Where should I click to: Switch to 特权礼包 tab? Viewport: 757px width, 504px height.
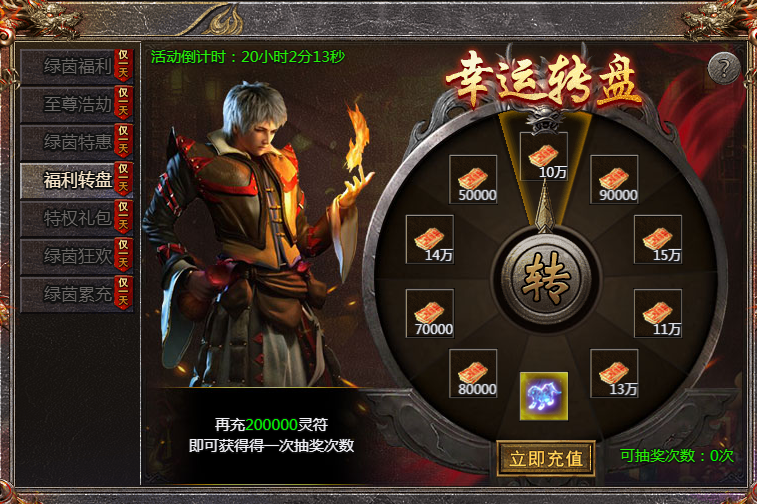76,218
